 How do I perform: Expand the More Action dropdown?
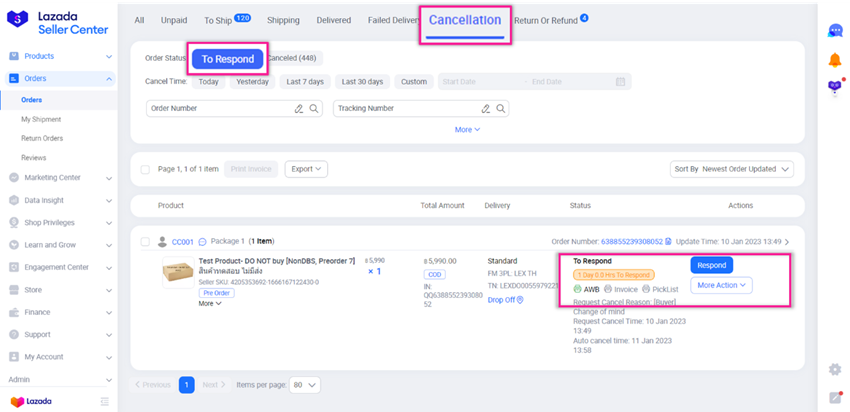tap(721, 285)
